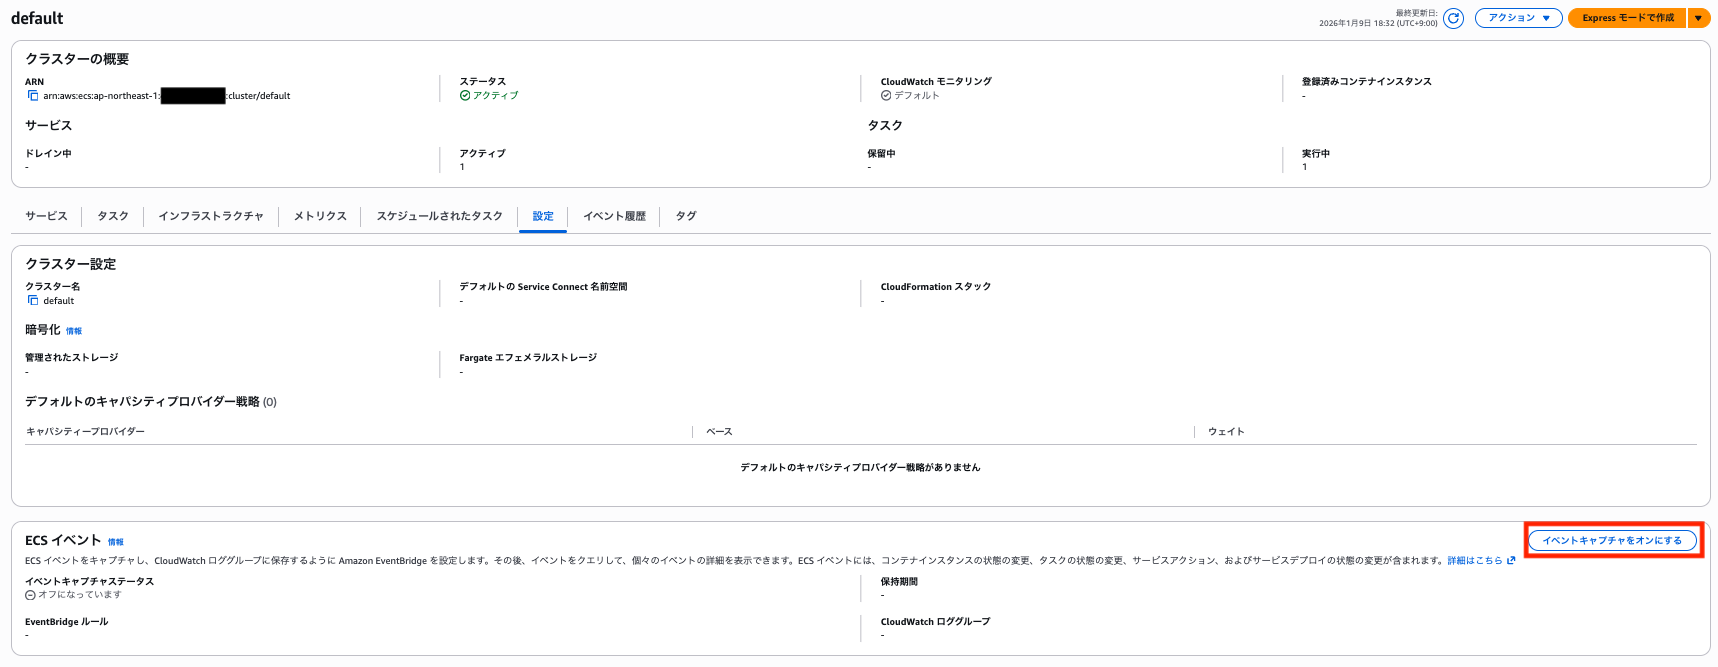The image size is (1718, 667).
Task: Click the Fargate エフェメラルストレージ label
Action: coord(528,357)
